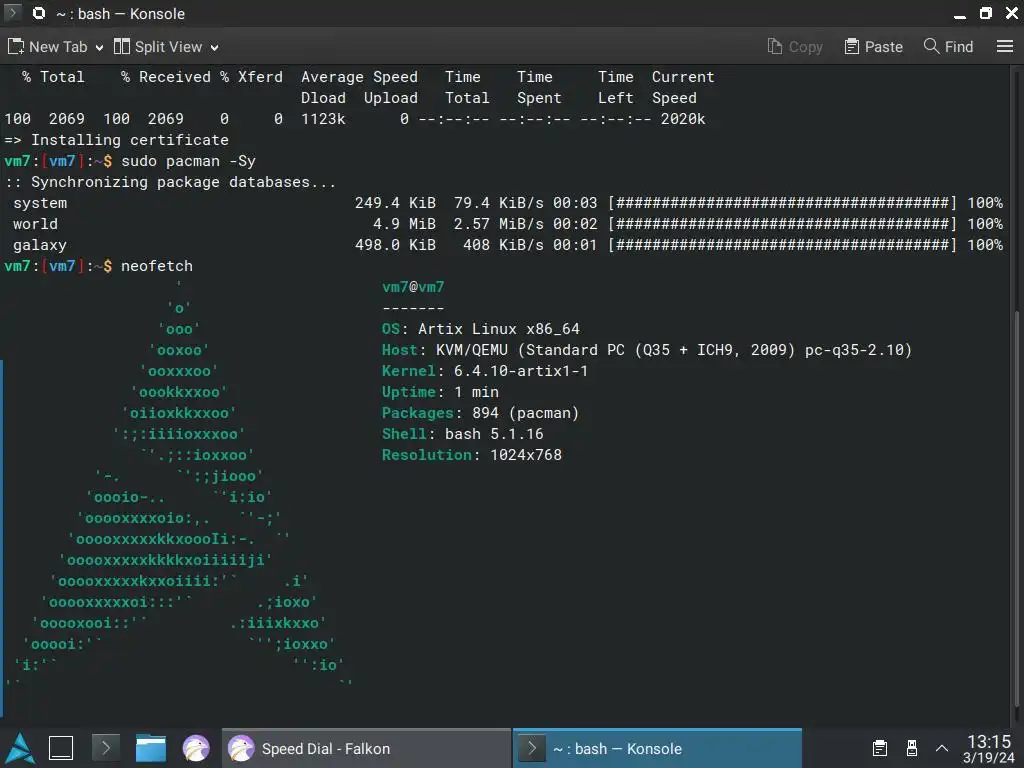The width and height of the screenshot is (1024, 768).
Task: Click the Konsole title bar terminal icon
Action: [12, 13]
